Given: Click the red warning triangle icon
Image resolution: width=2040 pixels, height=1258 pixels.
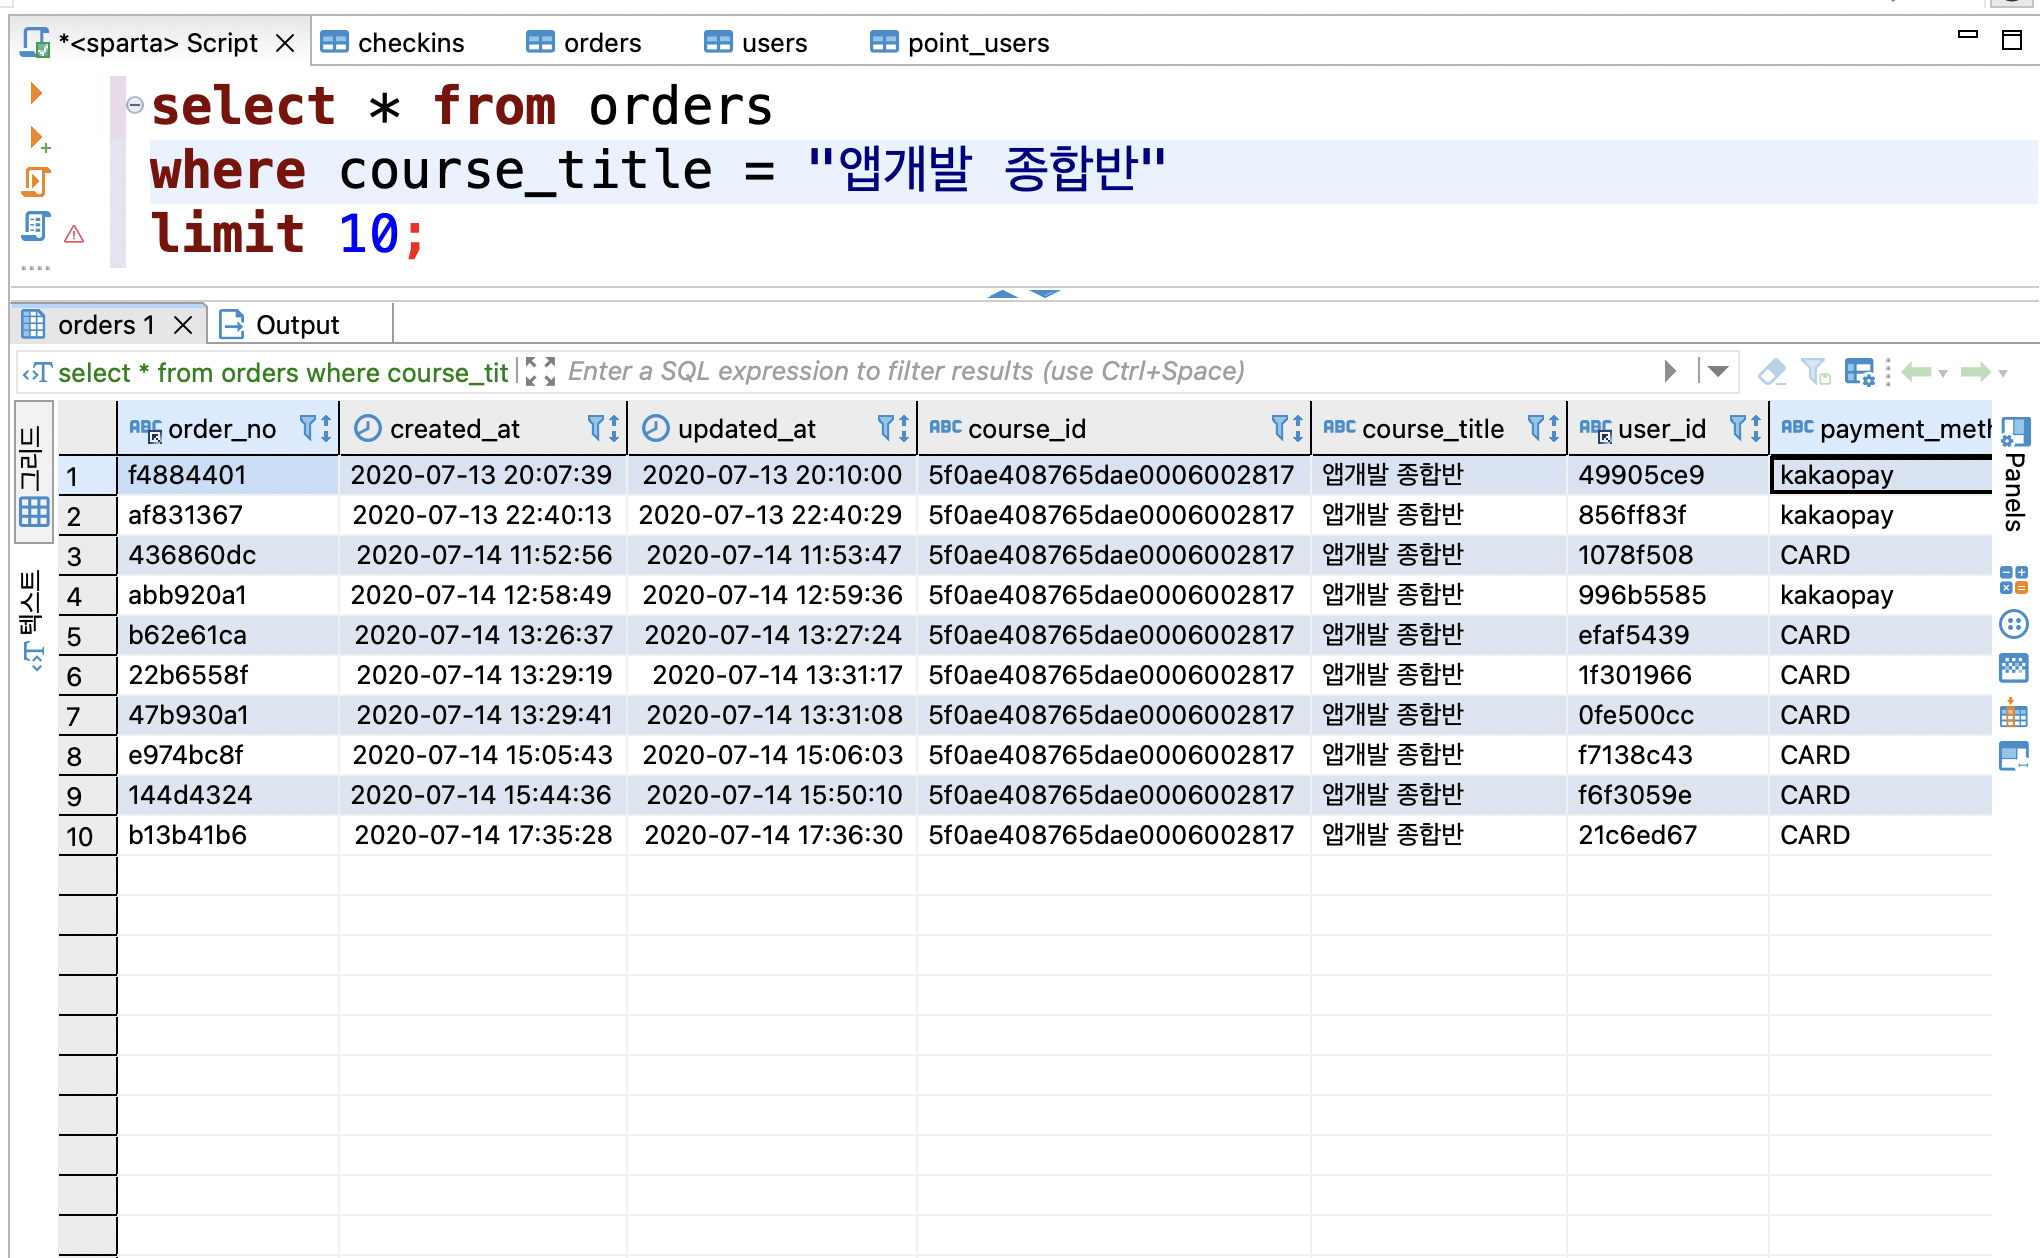Looking at the screenshot, I should [x=74, y=235].
